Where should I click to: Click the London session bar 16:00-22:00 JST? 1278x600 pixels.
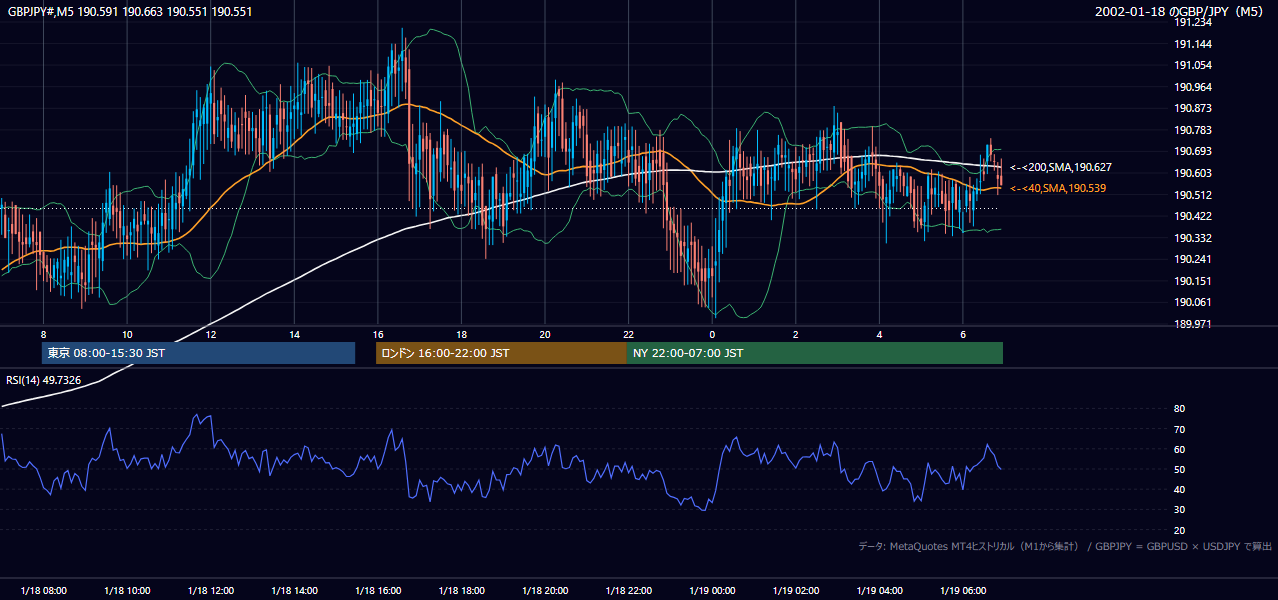(x=501, y=353)
